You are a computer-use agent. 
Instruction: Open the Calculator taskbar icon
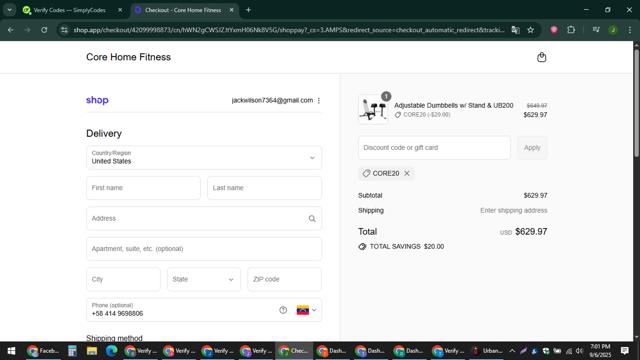click(x=72, y=351)
